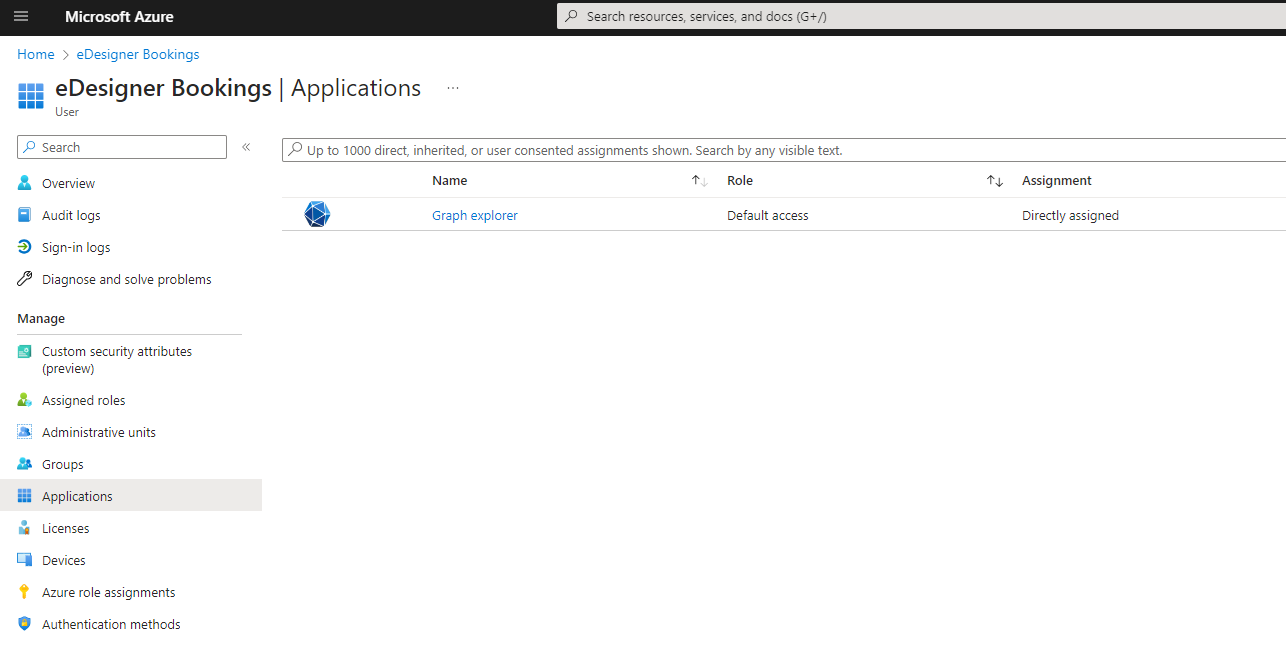This screenshot has height=647, width=1286.
Task: Sort the table by Role column
Action: point(994,181)
